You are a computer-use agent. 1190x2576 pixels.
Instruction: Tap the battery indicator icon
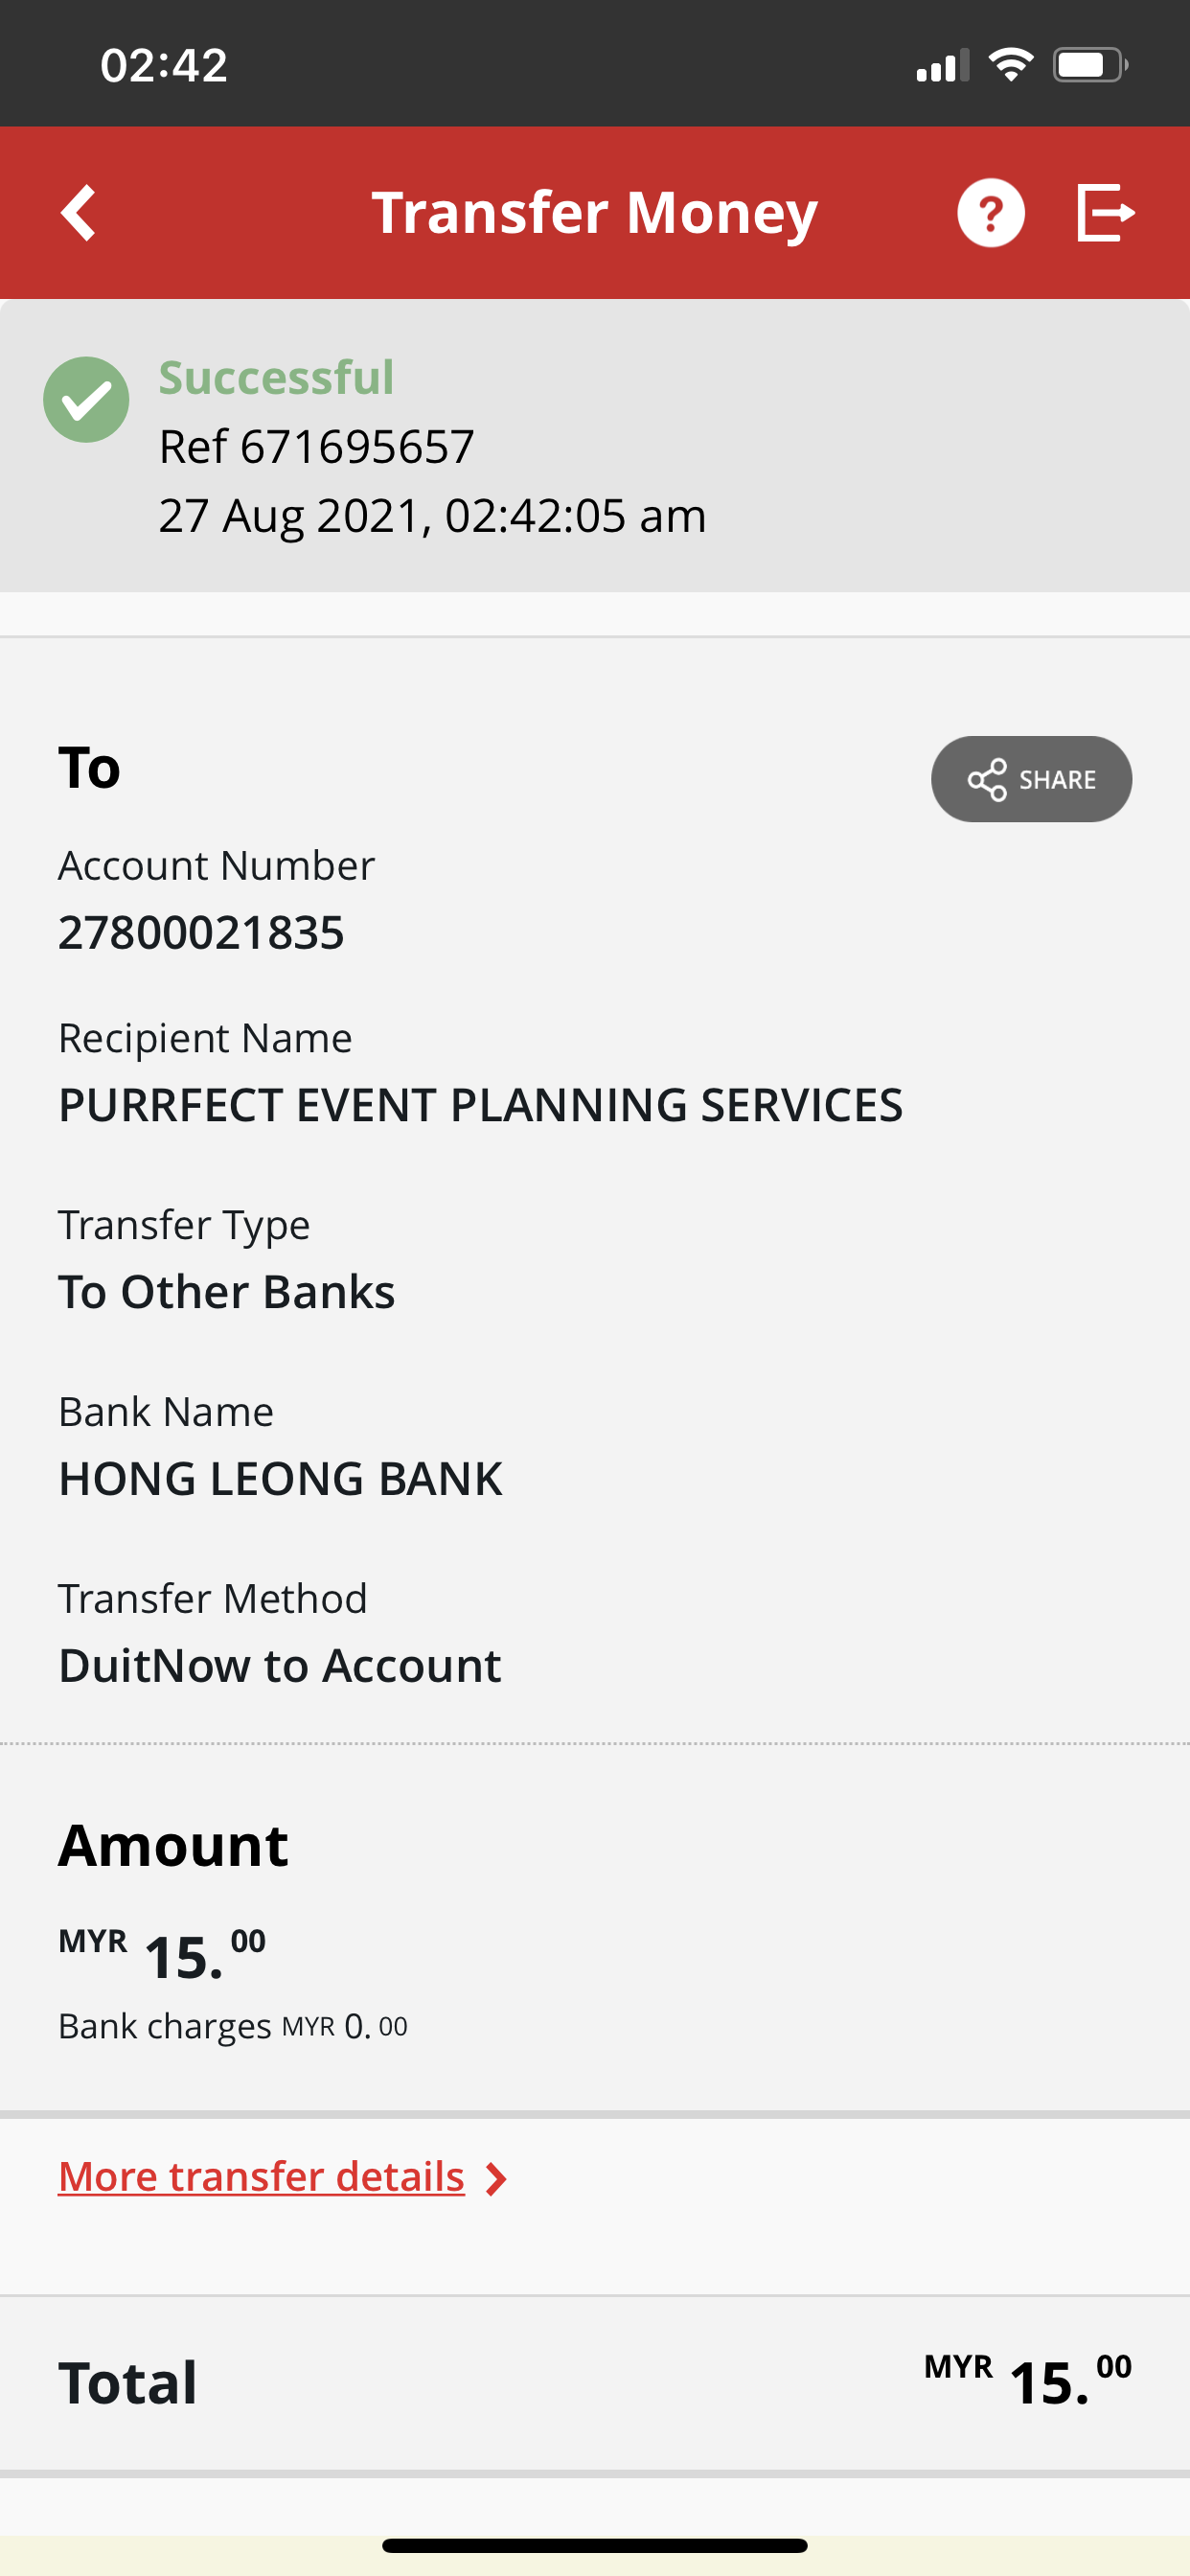point(1090,65)
